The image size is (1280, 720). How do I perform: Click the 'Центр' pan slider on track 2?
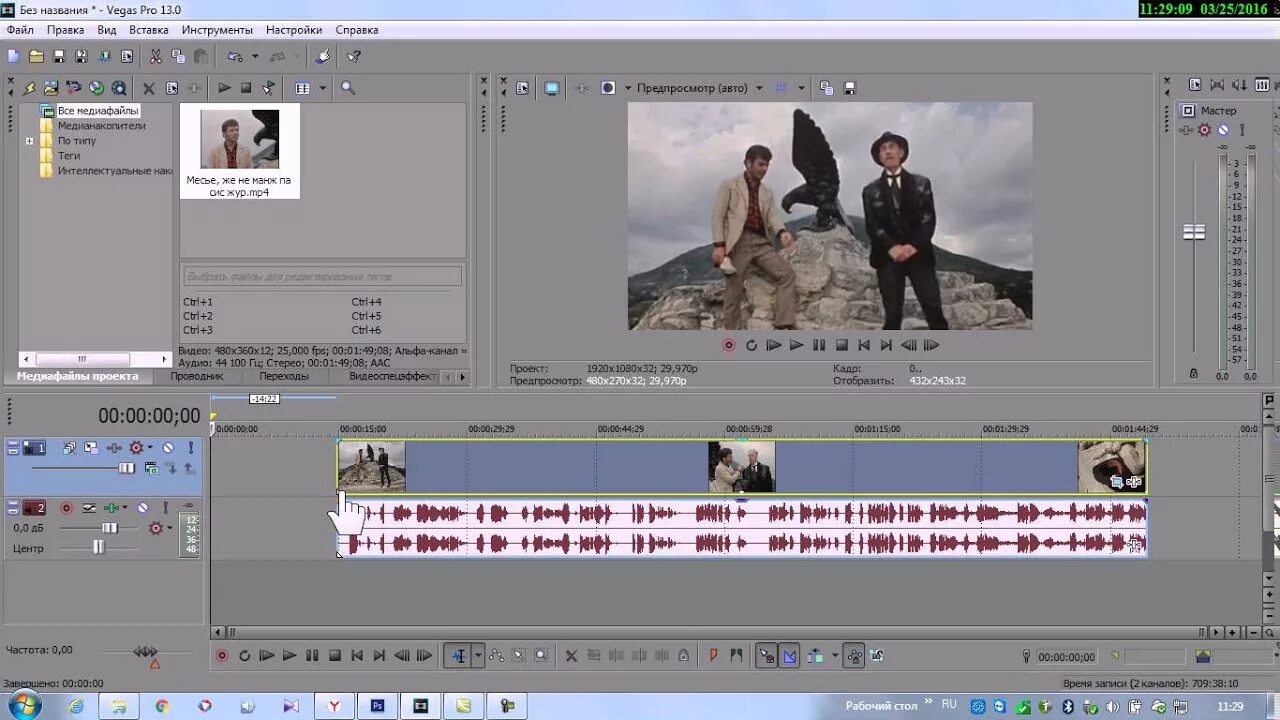(x=98, y=547)
